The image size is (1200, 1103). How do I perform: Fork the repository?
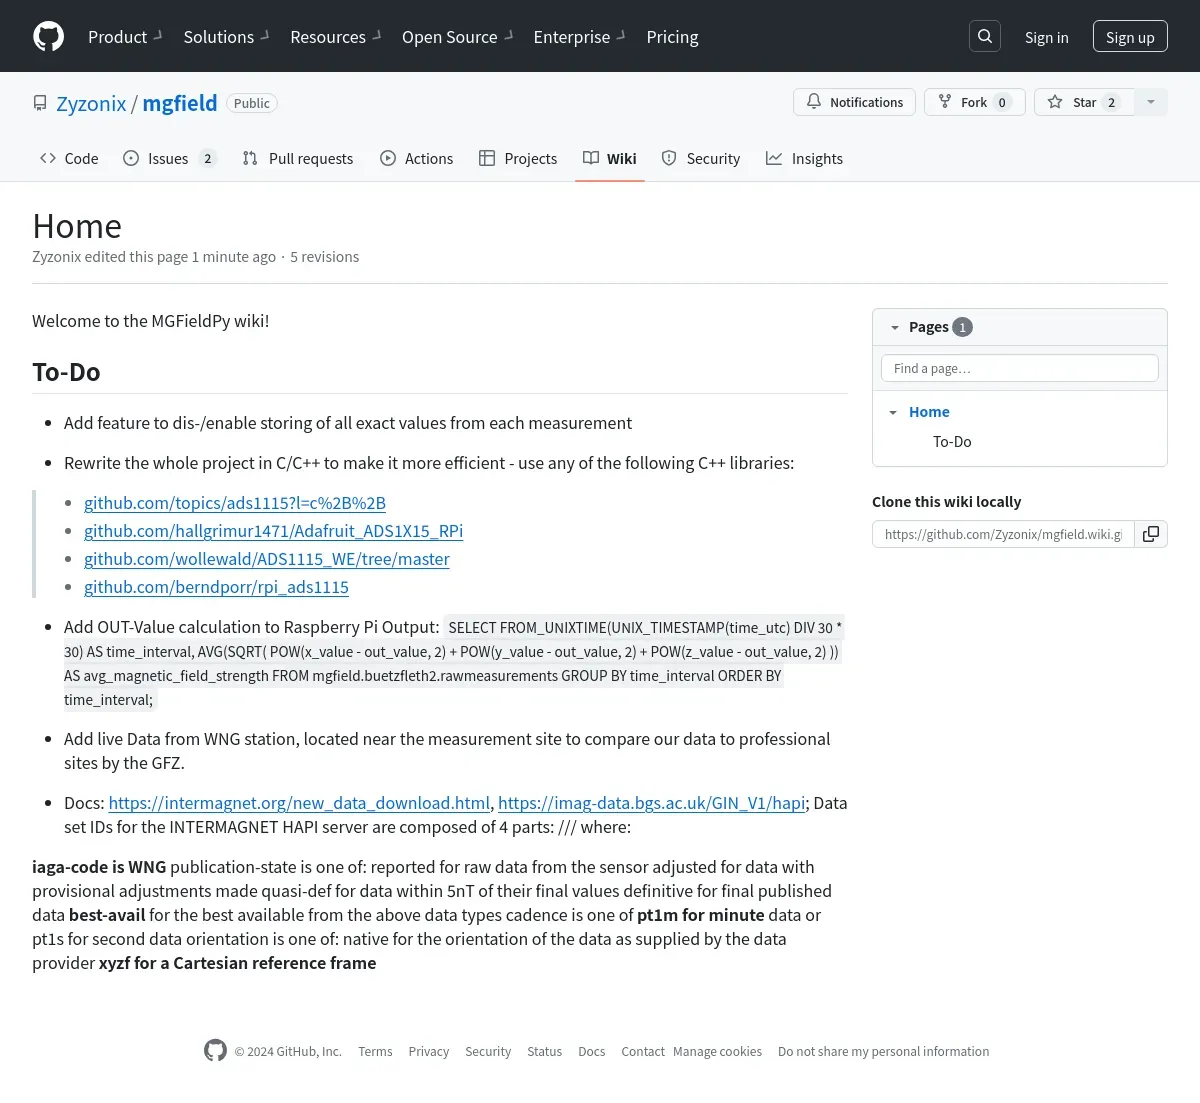click(x=975, y=102)
